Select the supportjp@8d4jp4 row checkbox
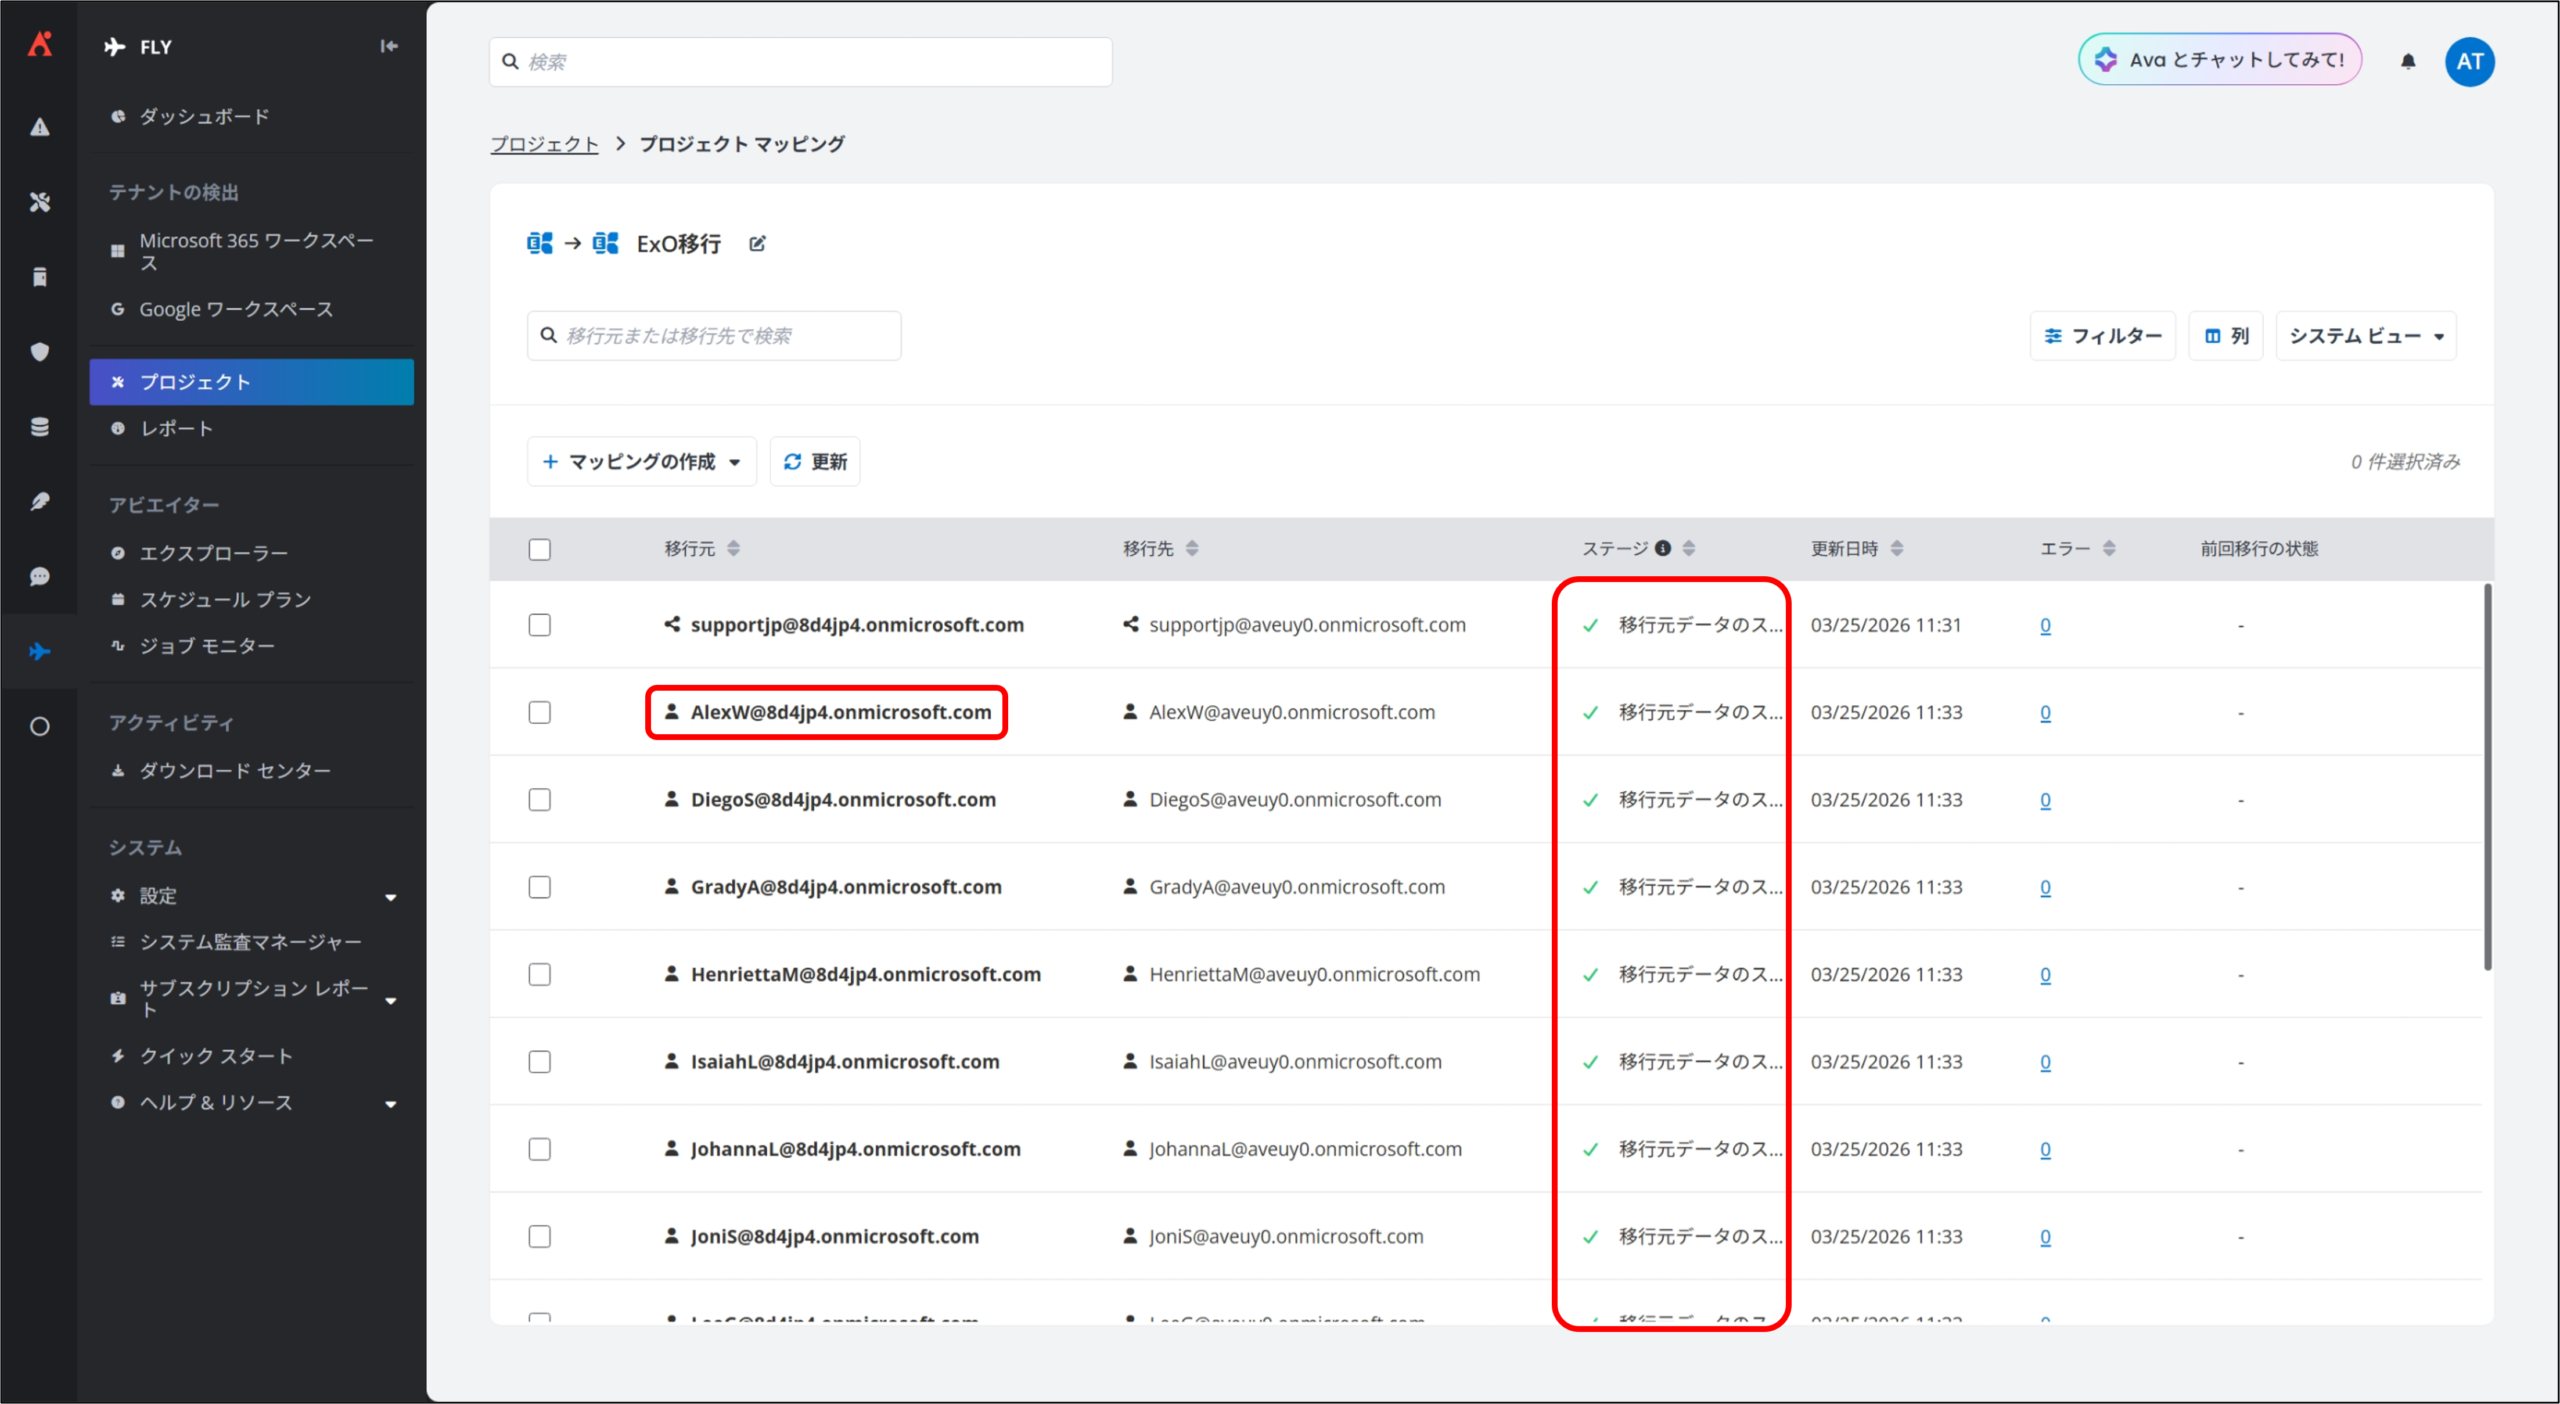 pos(540,625)
